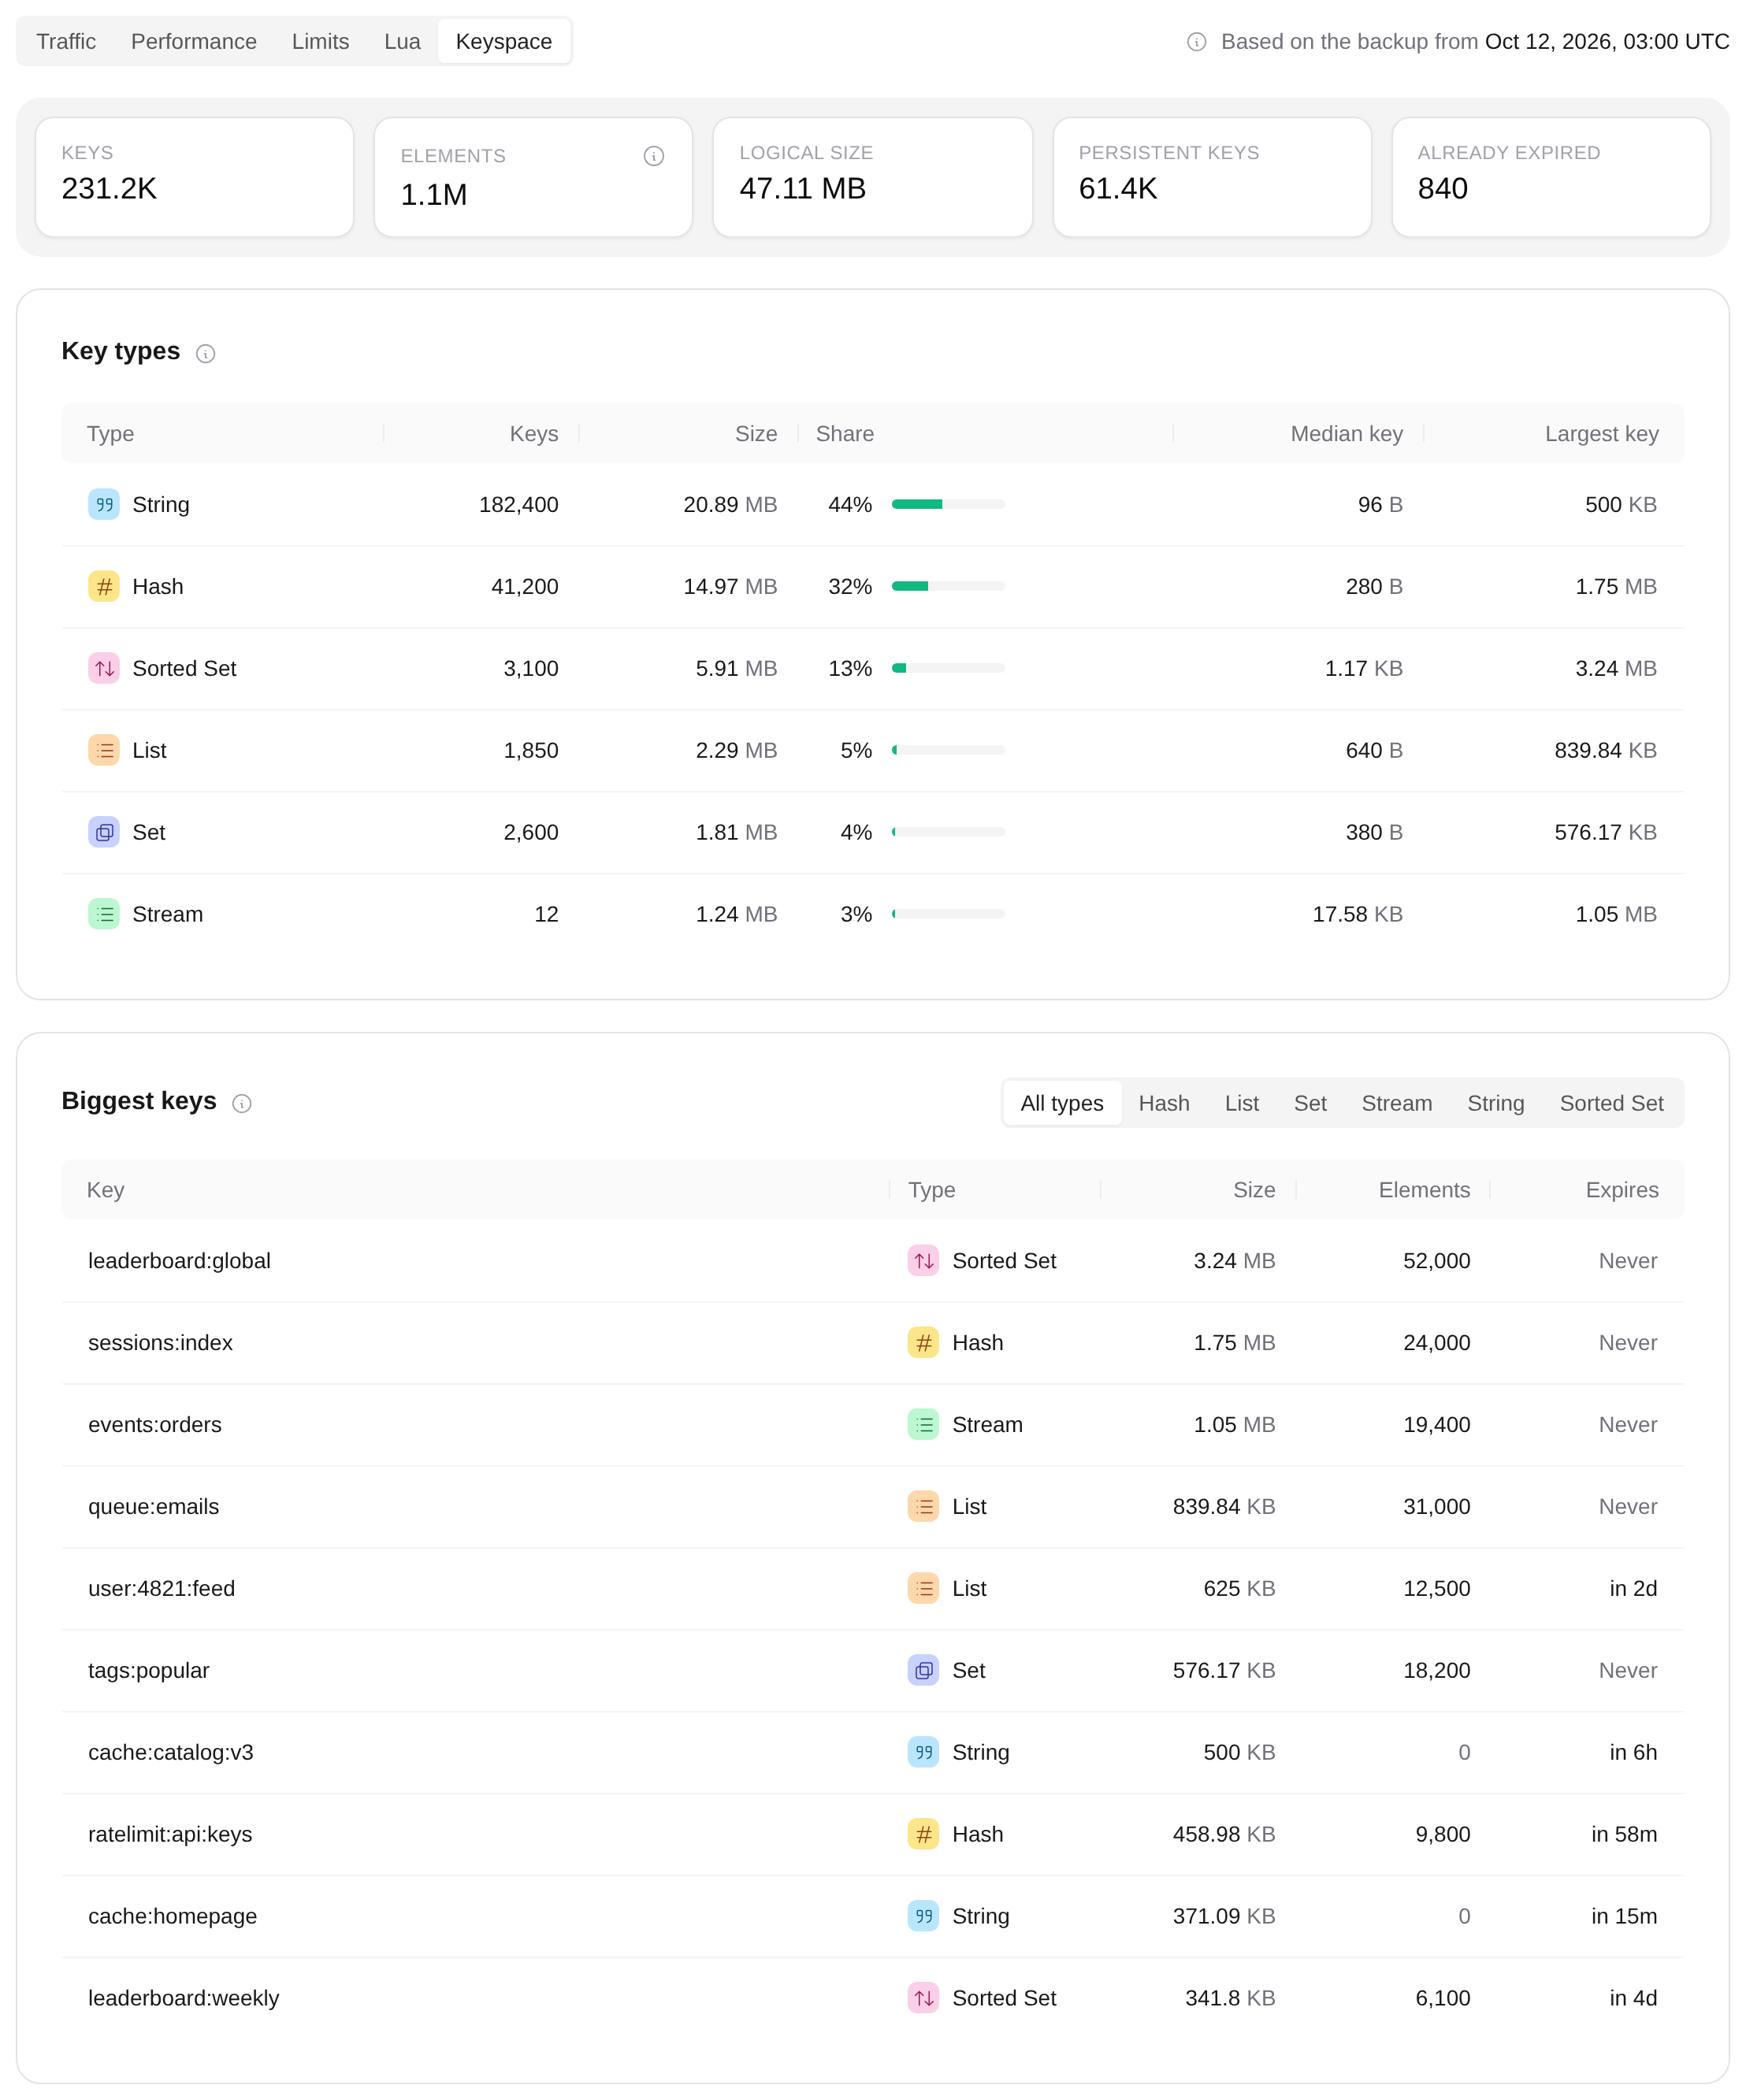
Task: Click the info icon next to Key types
Action: pyautogui.click(x=206, y=354)
